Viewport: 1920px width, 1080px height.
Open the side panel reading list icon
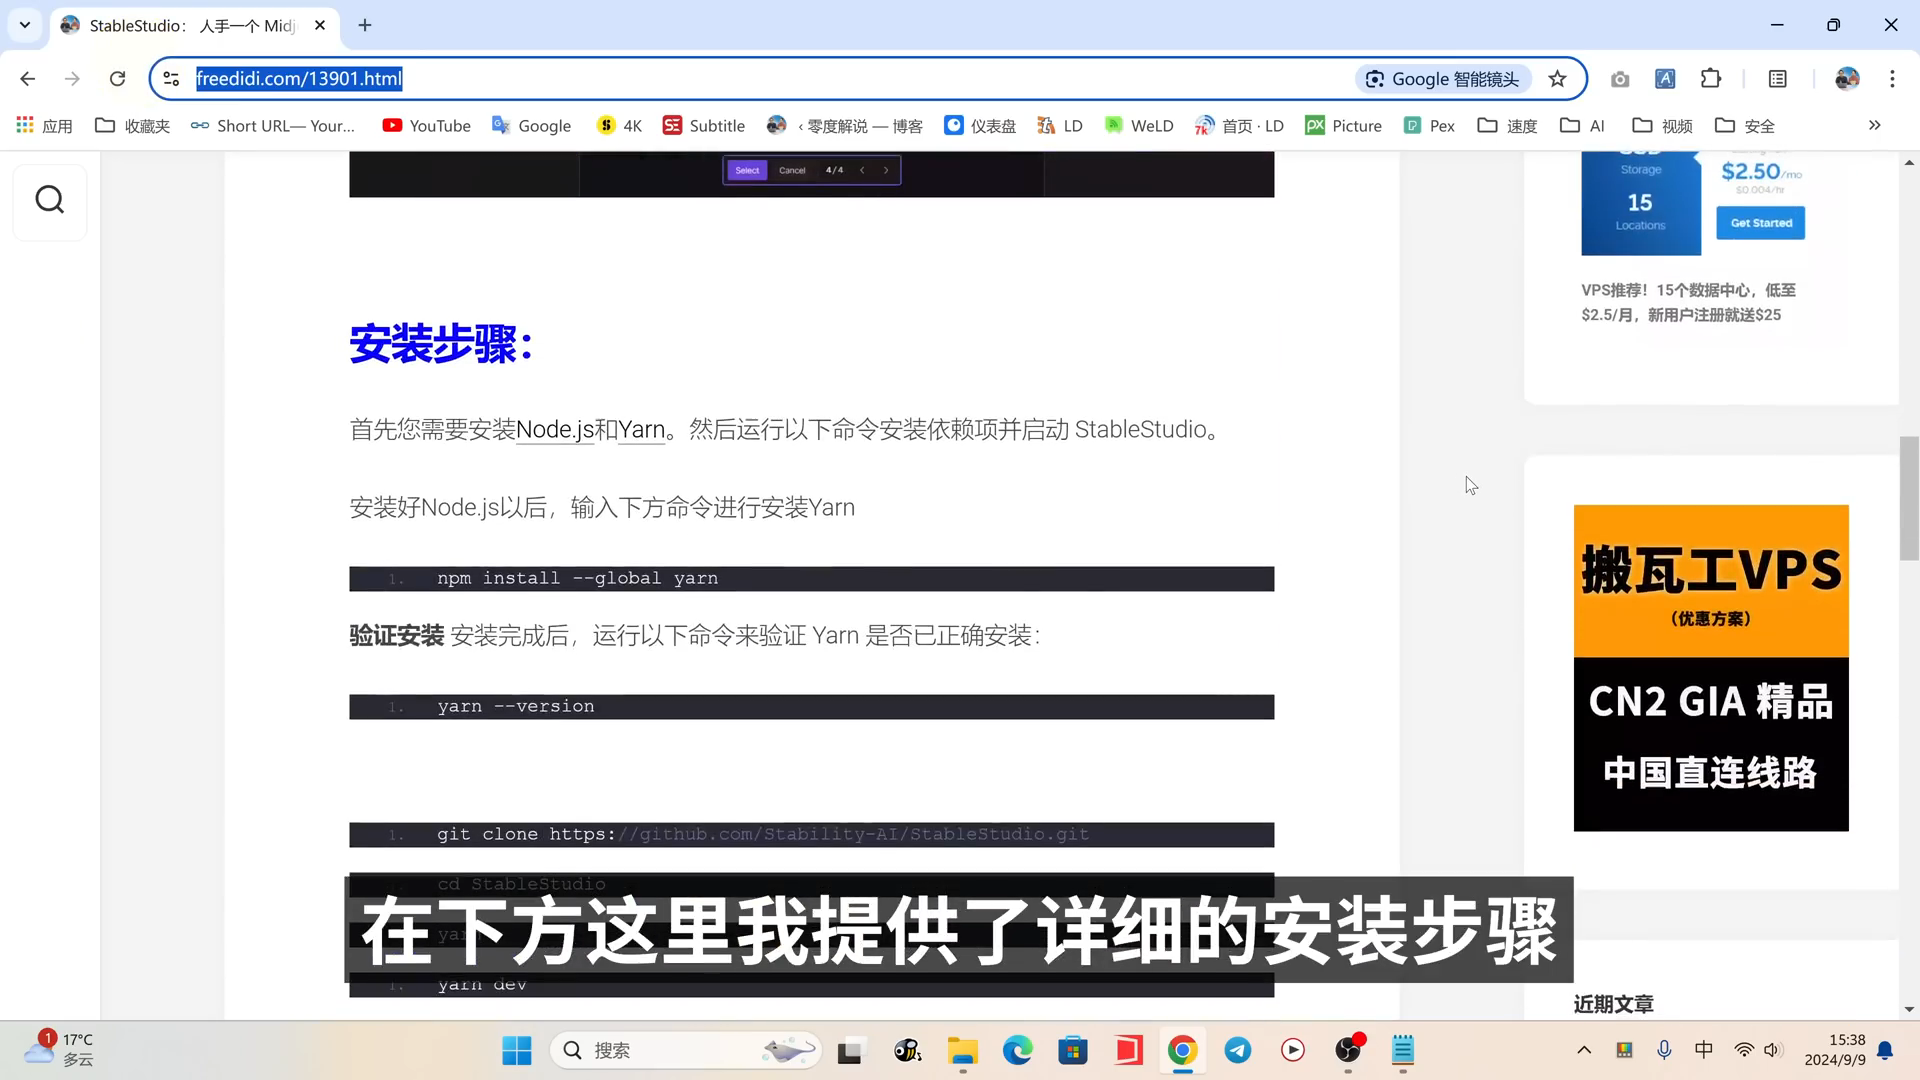point(1778,79)
